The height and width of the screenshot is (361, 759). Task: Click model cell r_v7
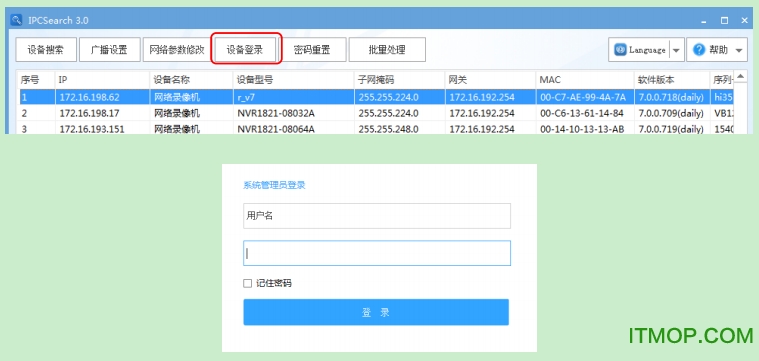pos(246,97)
